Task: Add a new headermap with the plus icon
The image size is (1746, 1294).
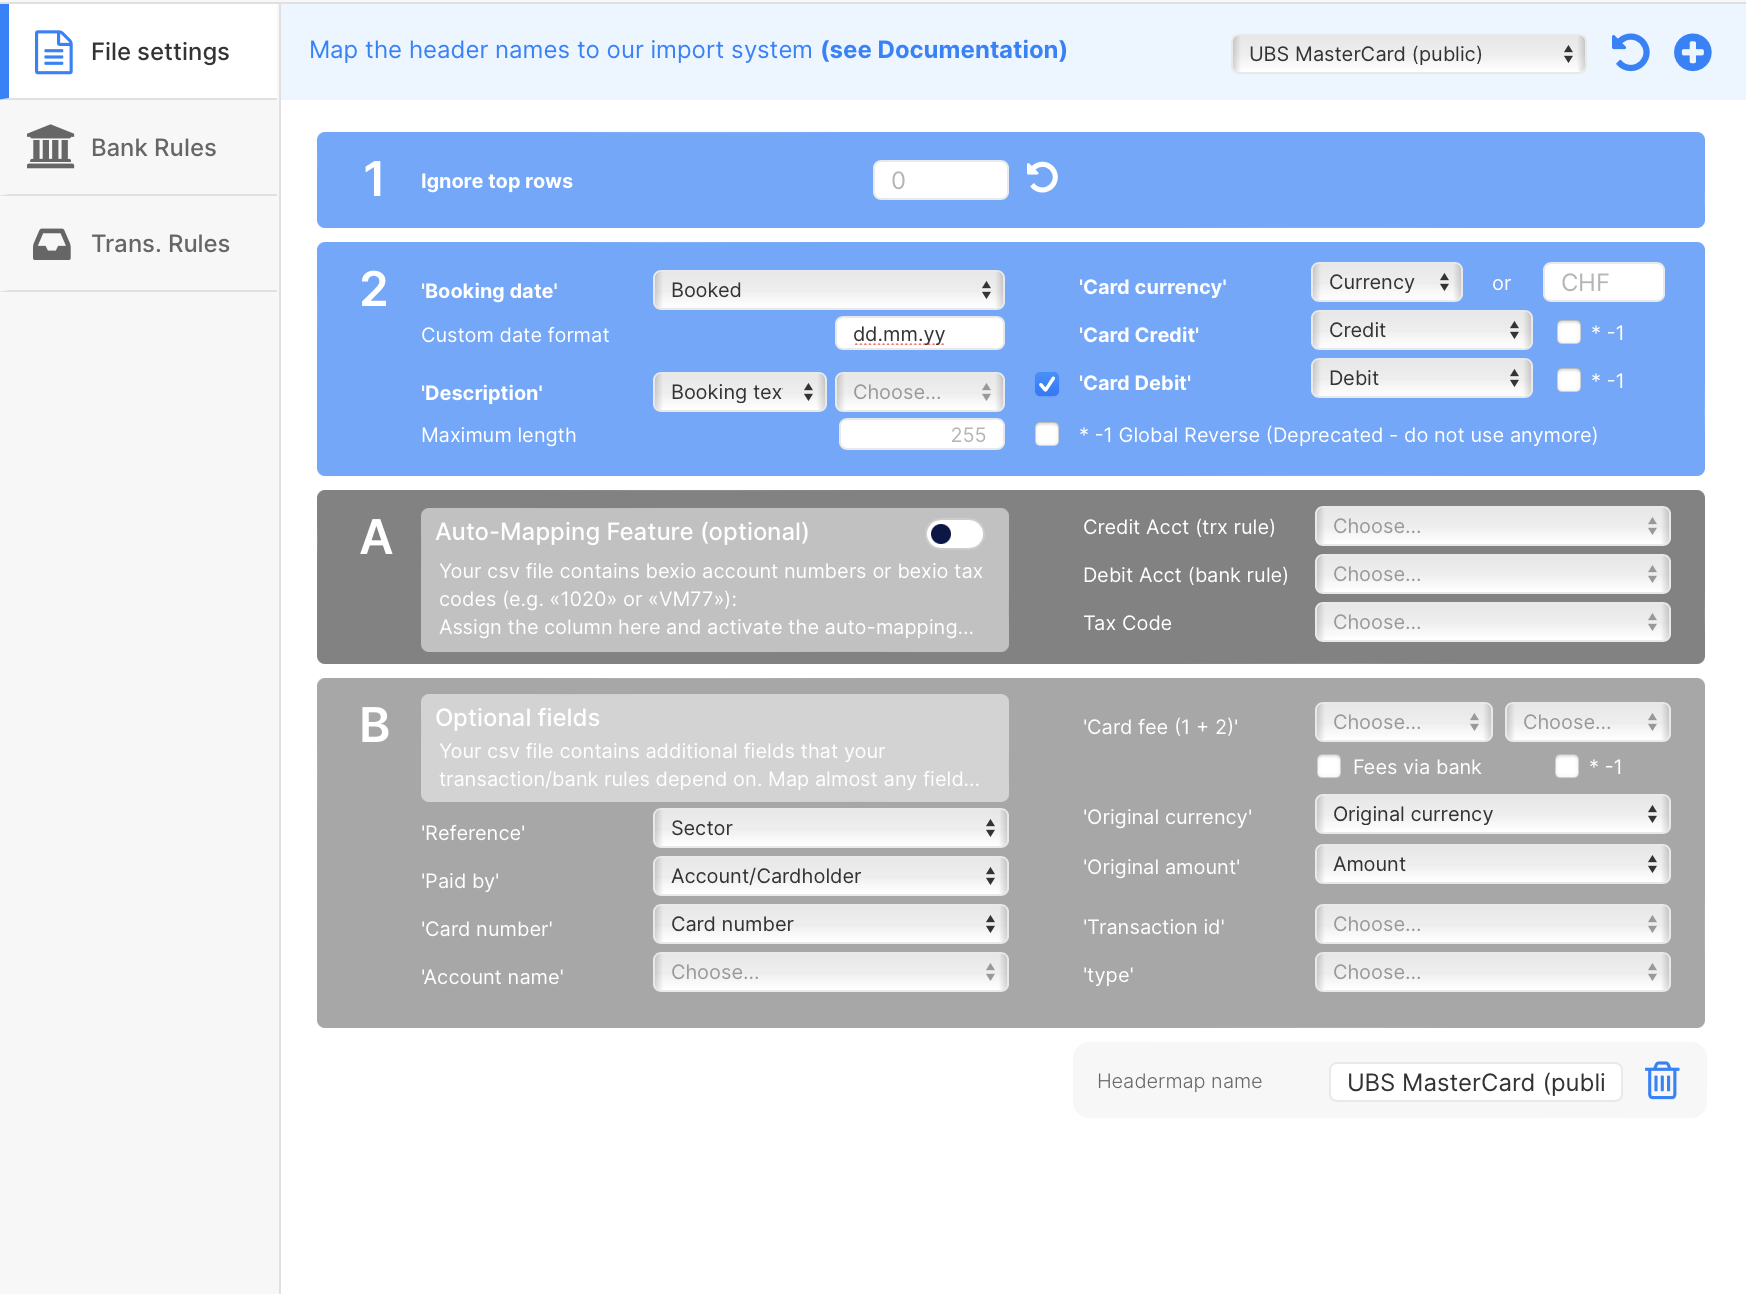Action: (x=1693, y=53)
